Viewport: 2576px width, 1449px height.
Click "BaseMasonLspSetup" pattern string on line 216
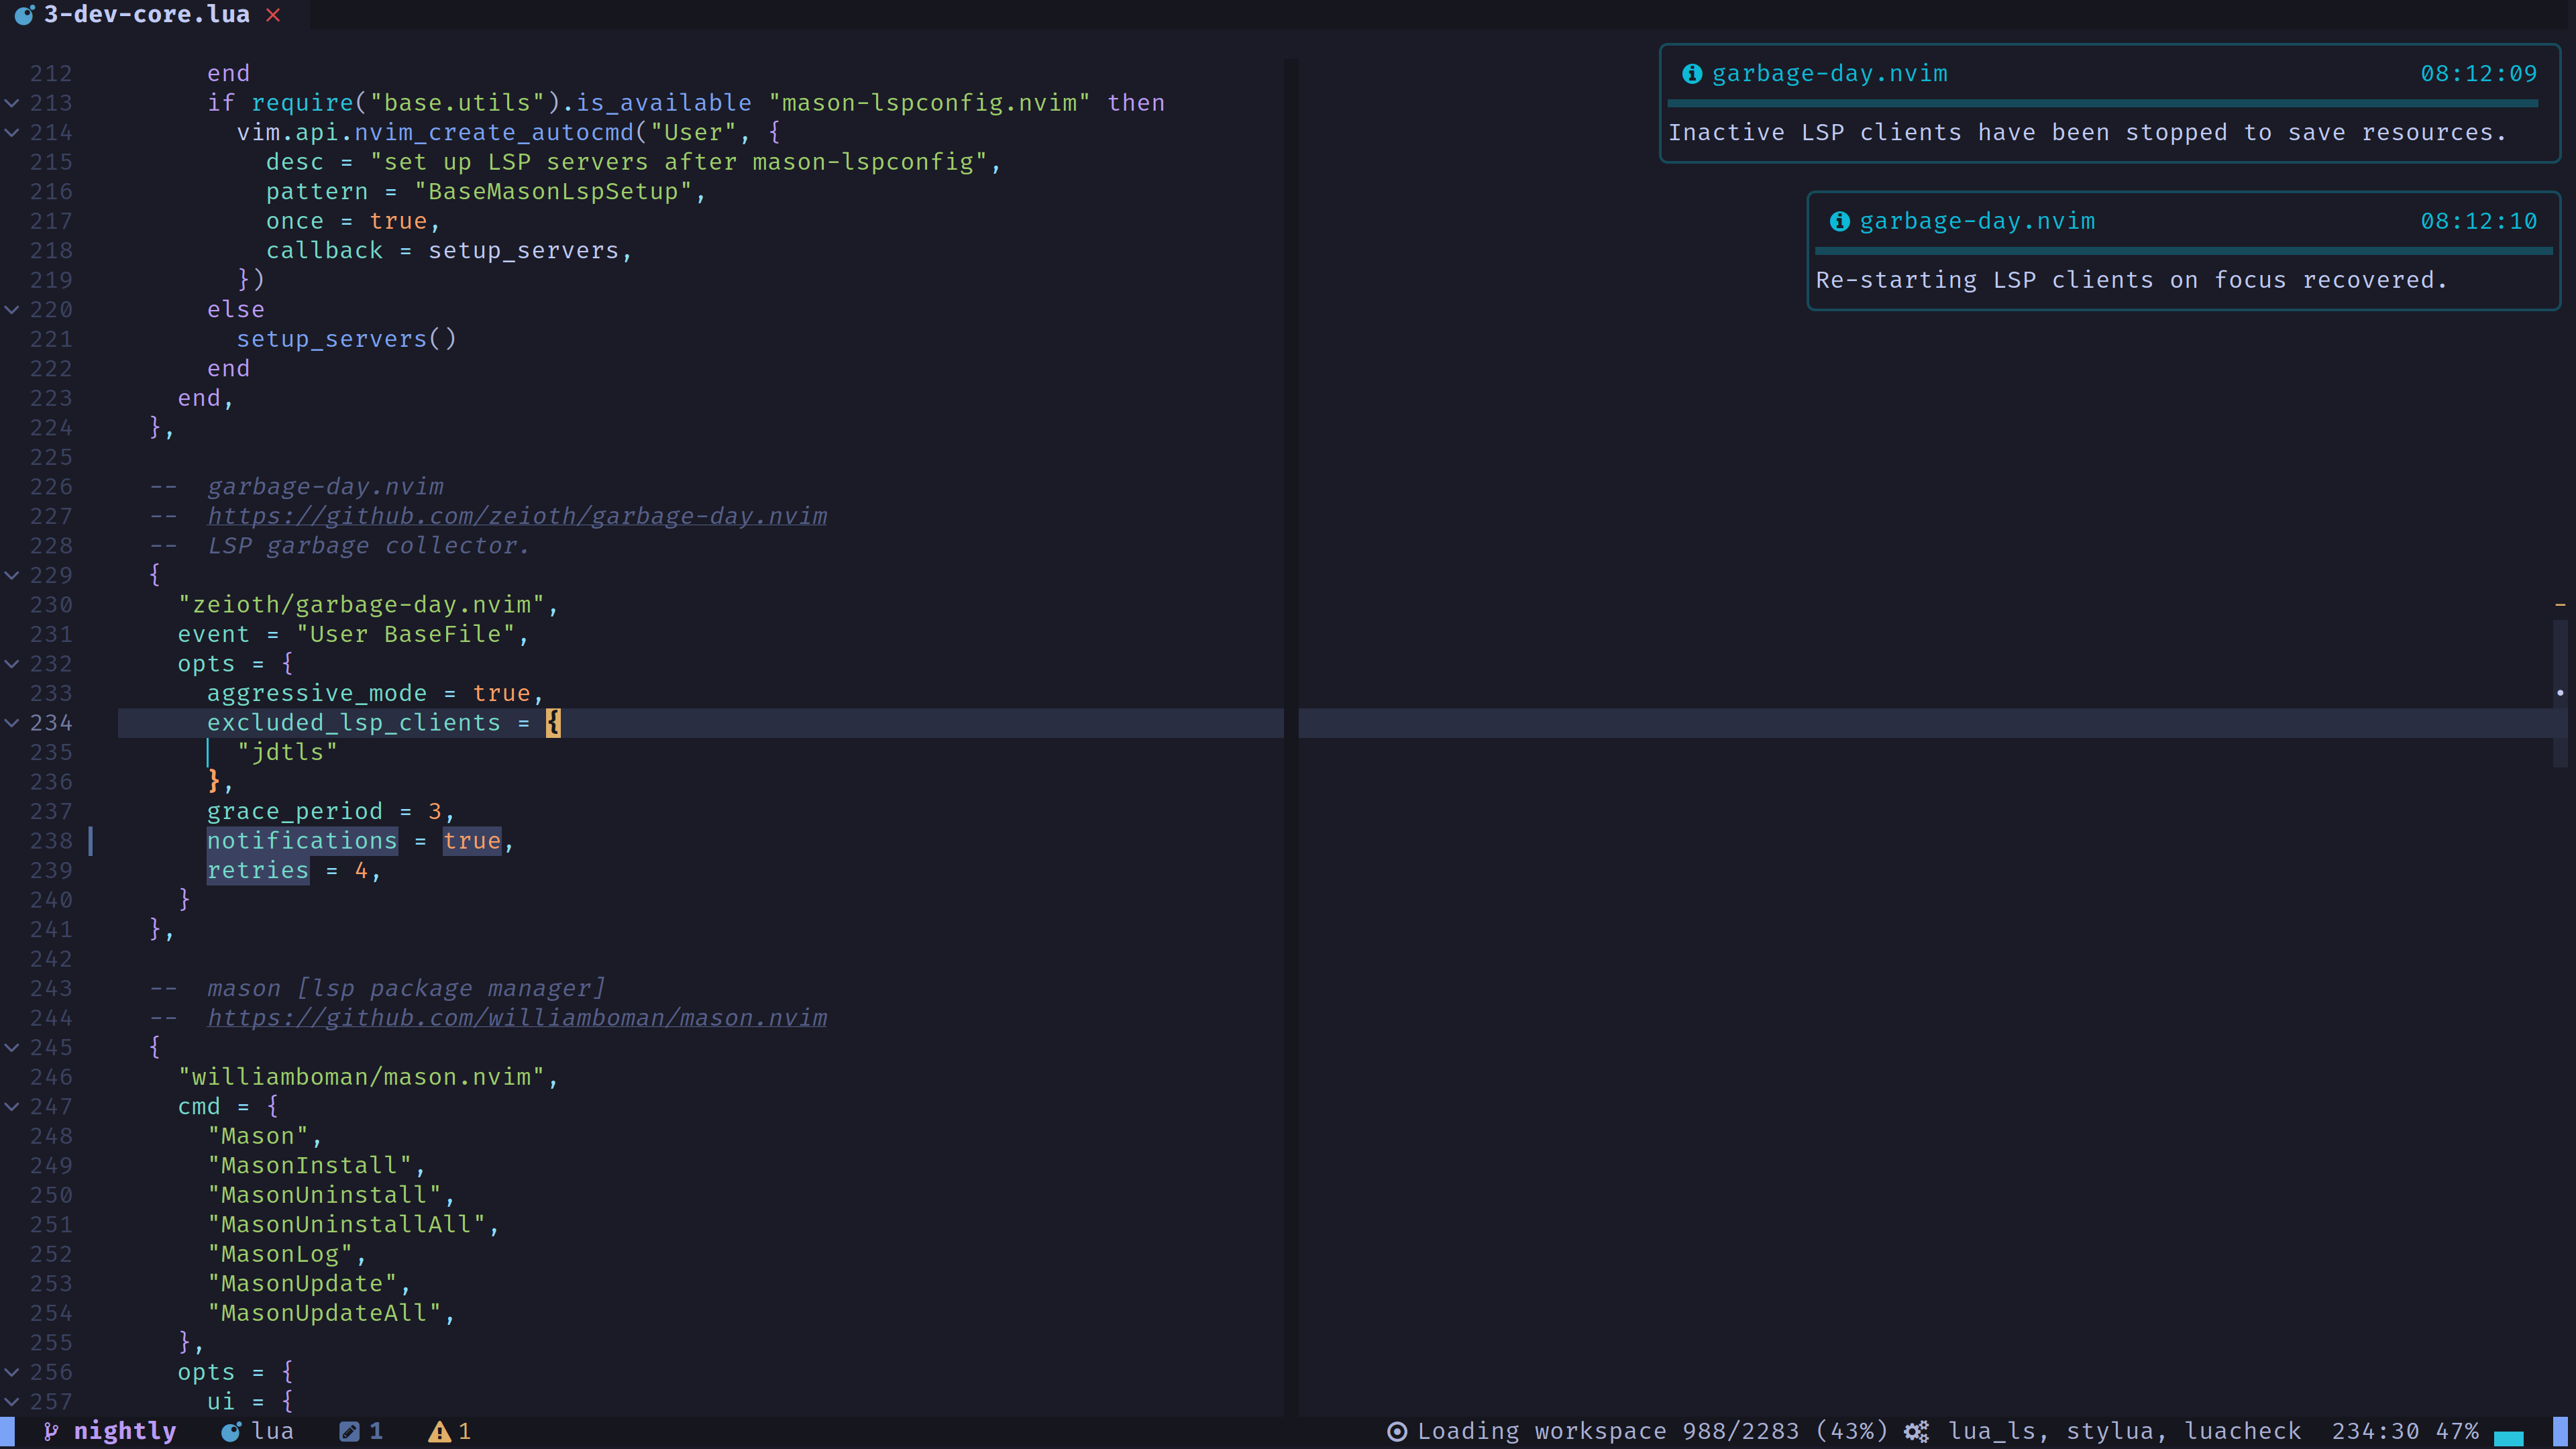tap(553, 192)
